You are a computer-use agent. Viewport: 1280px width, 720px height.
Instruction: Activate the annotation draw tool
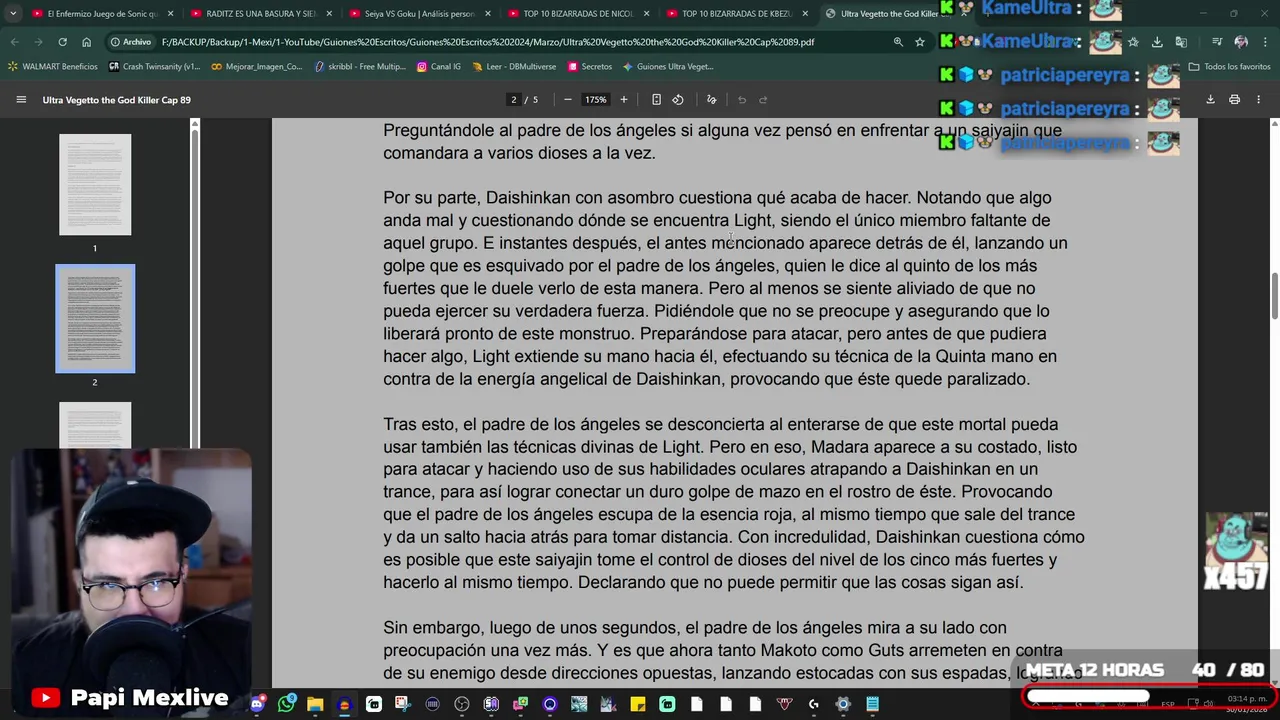pyautogui.click(x=712, y=100)
